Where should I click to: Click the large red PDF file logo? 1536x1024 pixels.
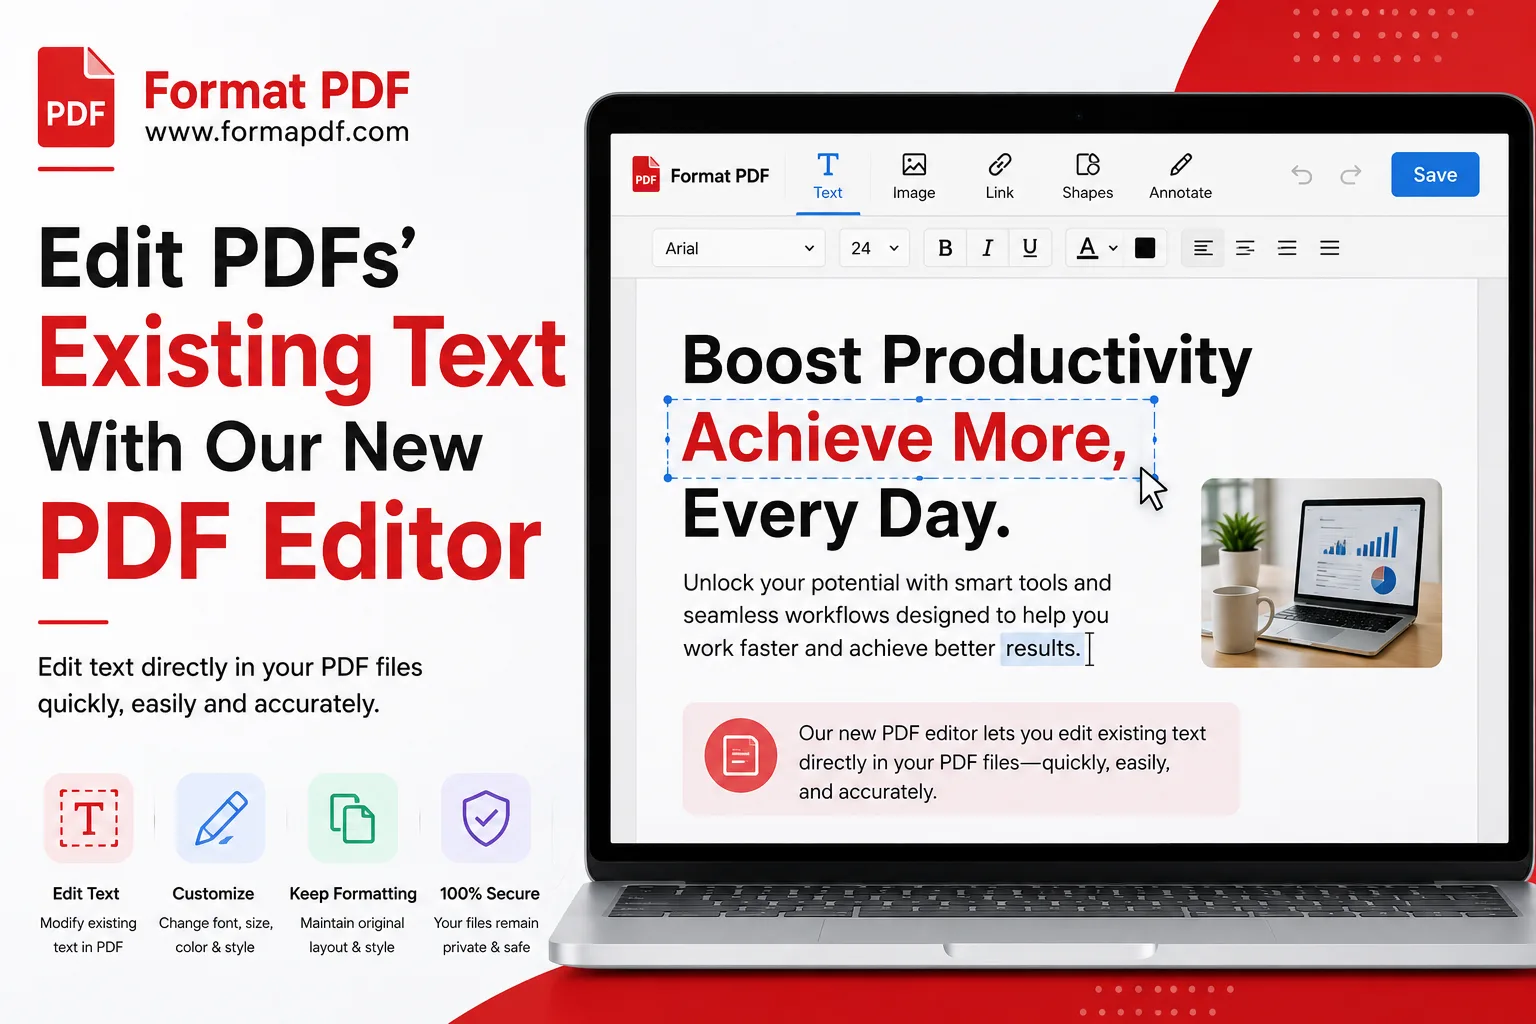[x=76, y=98]
